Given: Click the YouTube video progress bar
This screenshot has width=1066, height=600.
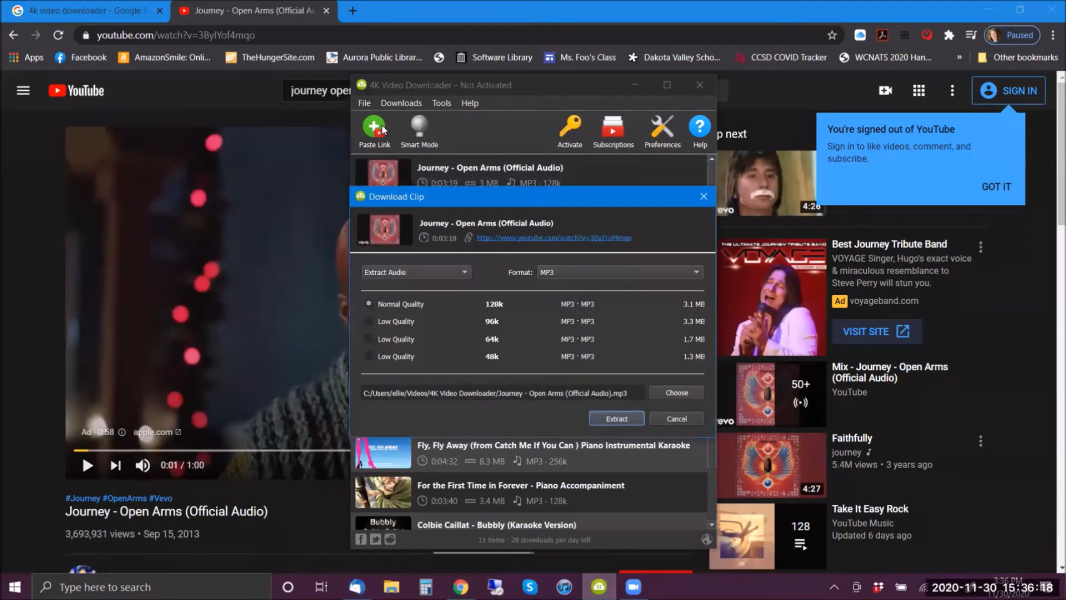Looking at the screenshot, I should point(211,450).
